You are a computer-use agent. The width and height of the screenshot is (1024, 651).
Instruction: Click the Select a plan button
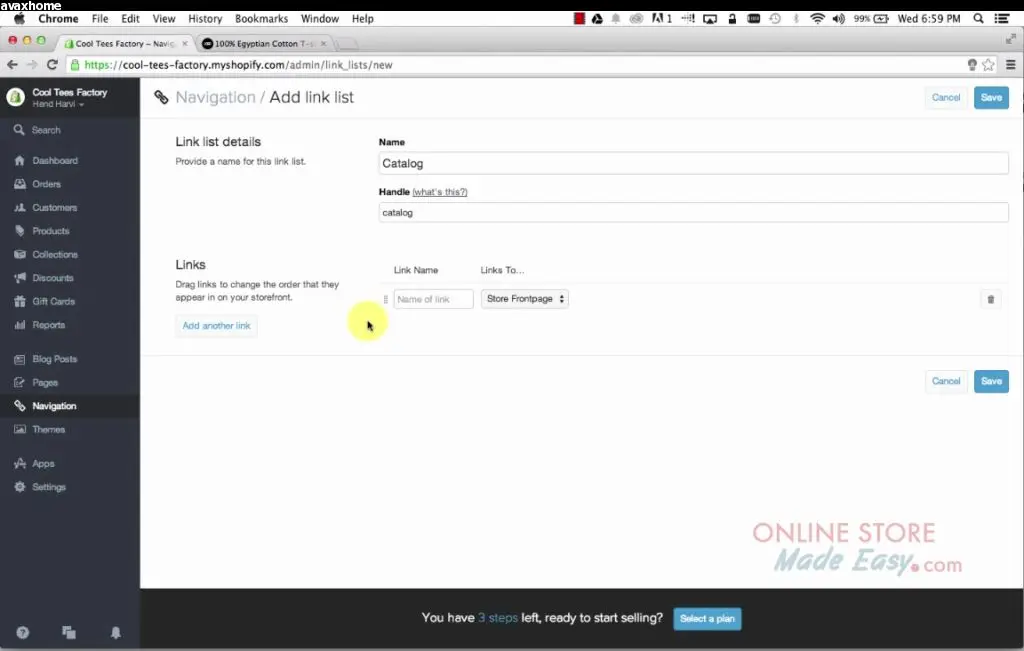(x=707, y=619)
